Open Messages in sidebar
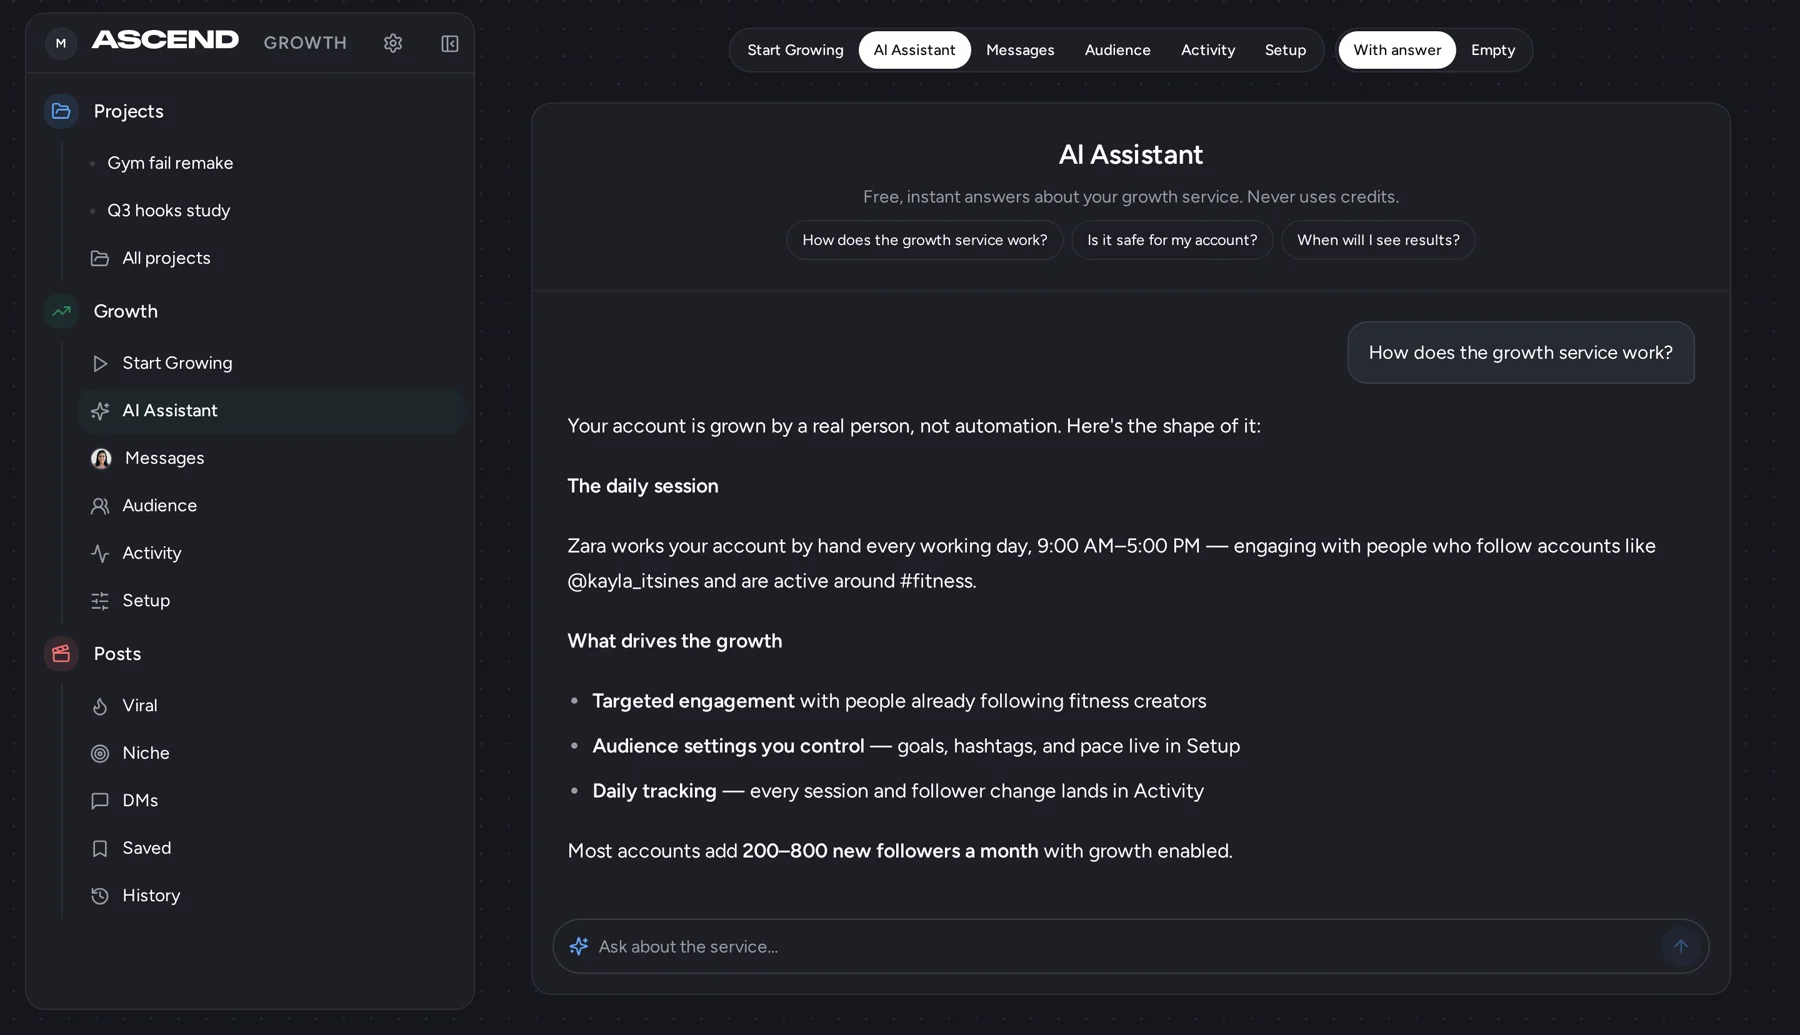The image size is (1800, 1035). [x=272, y=458]
